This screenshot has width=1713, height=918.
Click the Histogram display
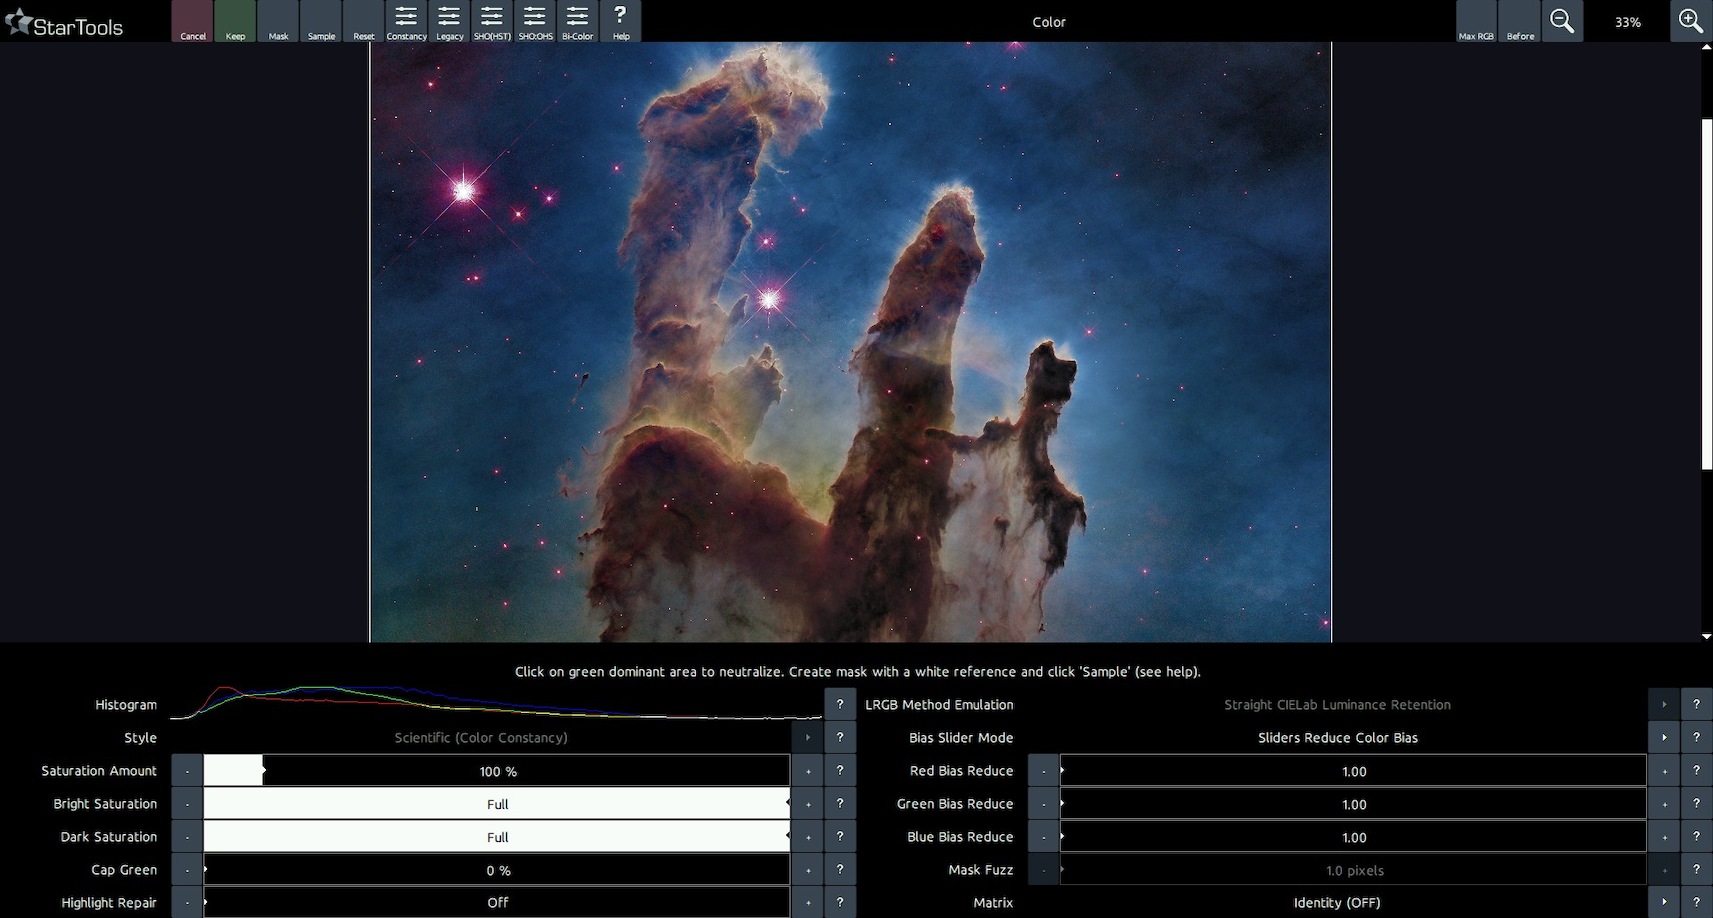(x=497, y=704)
